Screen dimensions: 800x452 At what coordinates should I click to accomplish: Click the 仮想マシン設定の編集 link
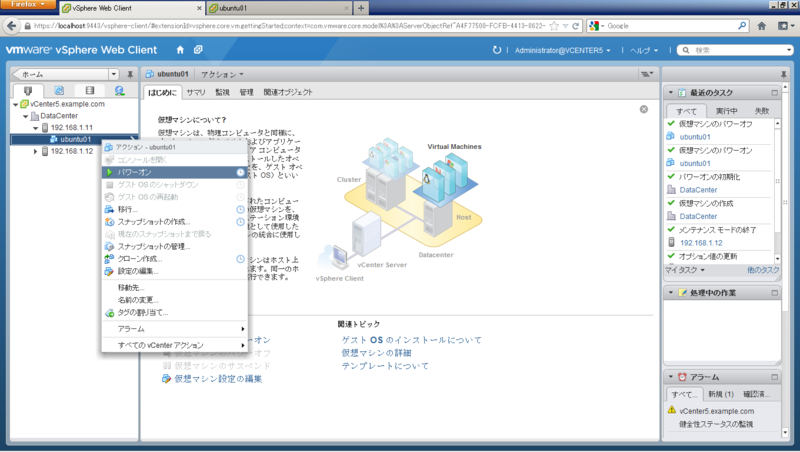pos(218,379)
